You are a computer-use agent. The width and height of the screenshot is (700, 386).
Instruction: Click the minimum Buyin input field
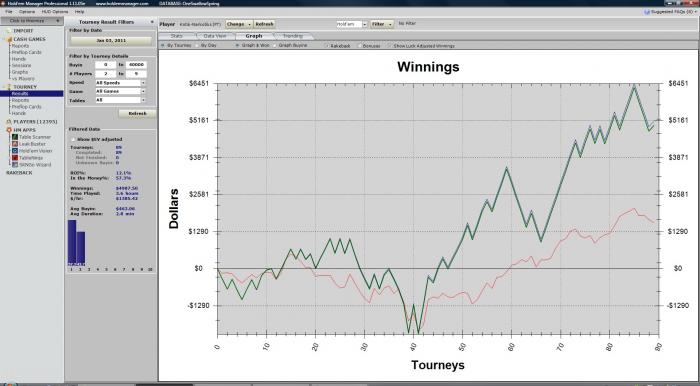pos(105,65)
